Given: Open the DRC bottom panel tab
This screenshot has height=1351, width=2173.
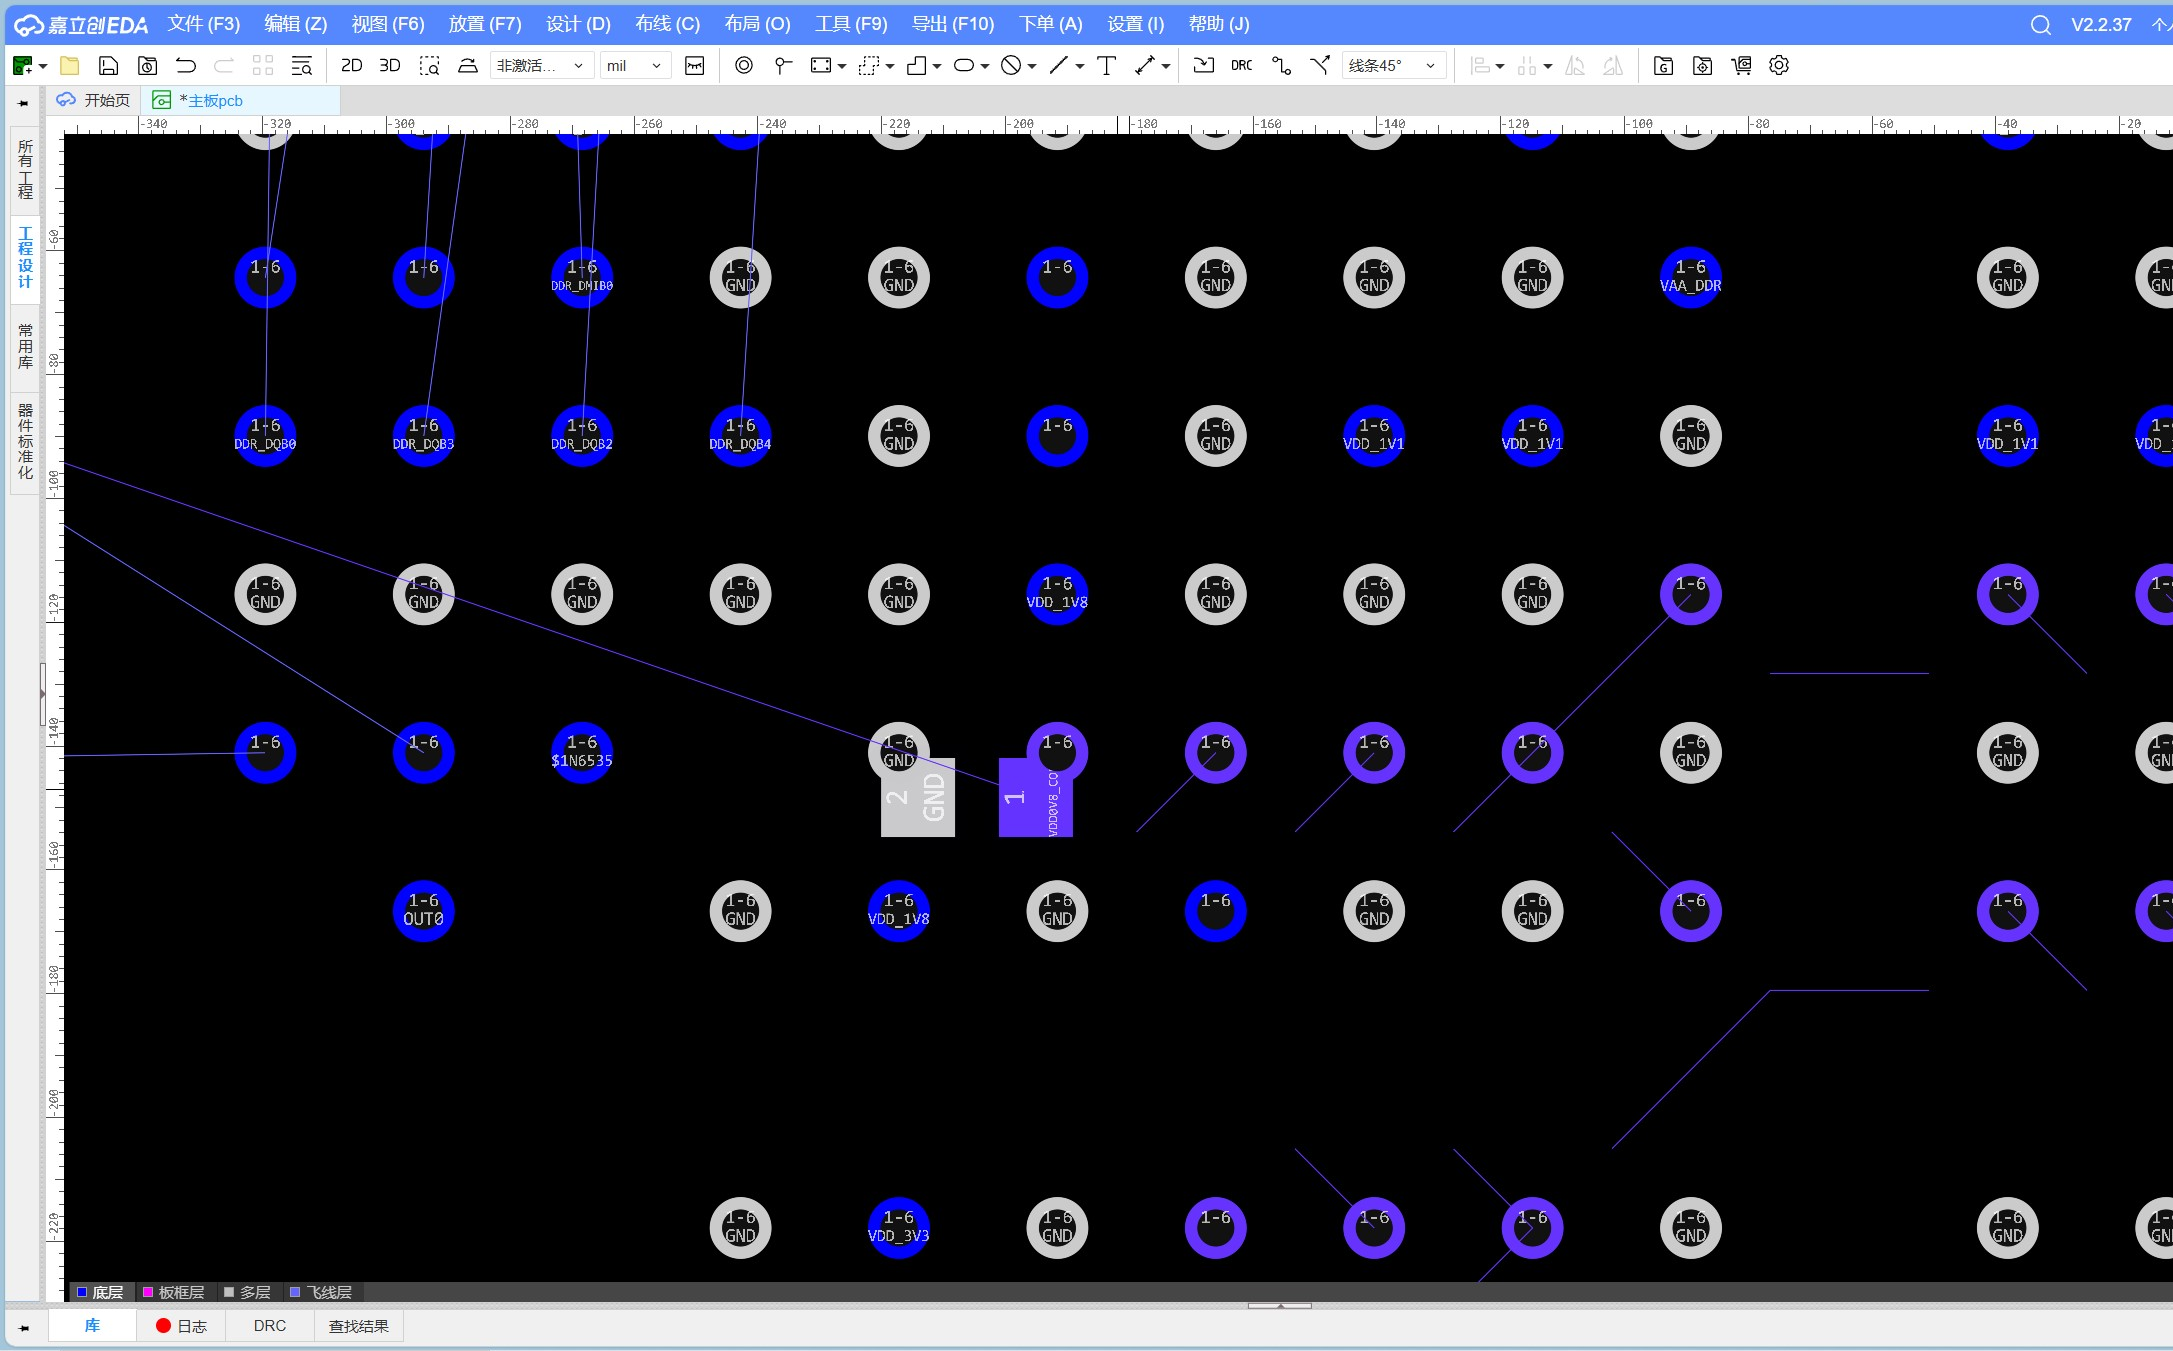Looking at the screenshot, I should coord(269,1326).
